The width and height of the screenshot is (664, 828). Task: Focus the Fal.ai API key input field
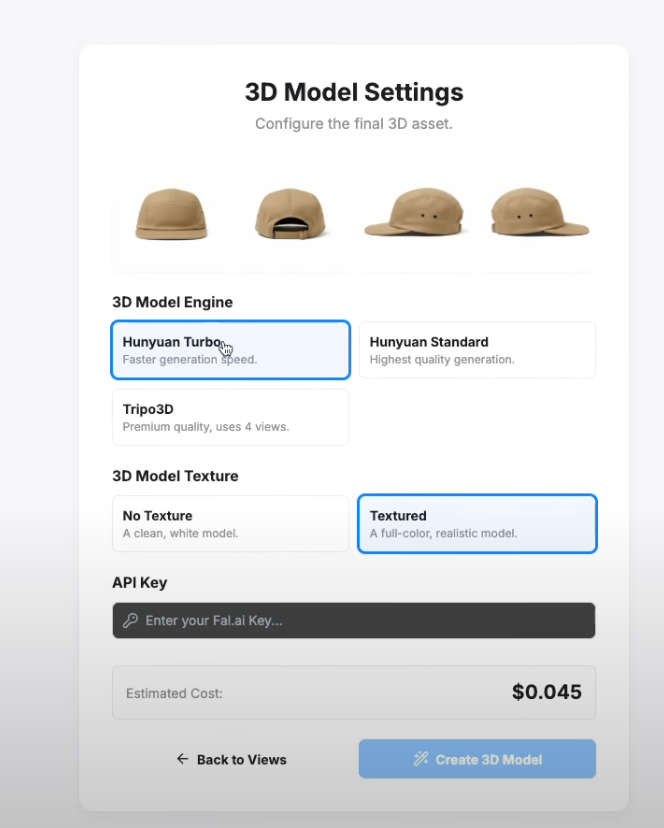point(360,621)
